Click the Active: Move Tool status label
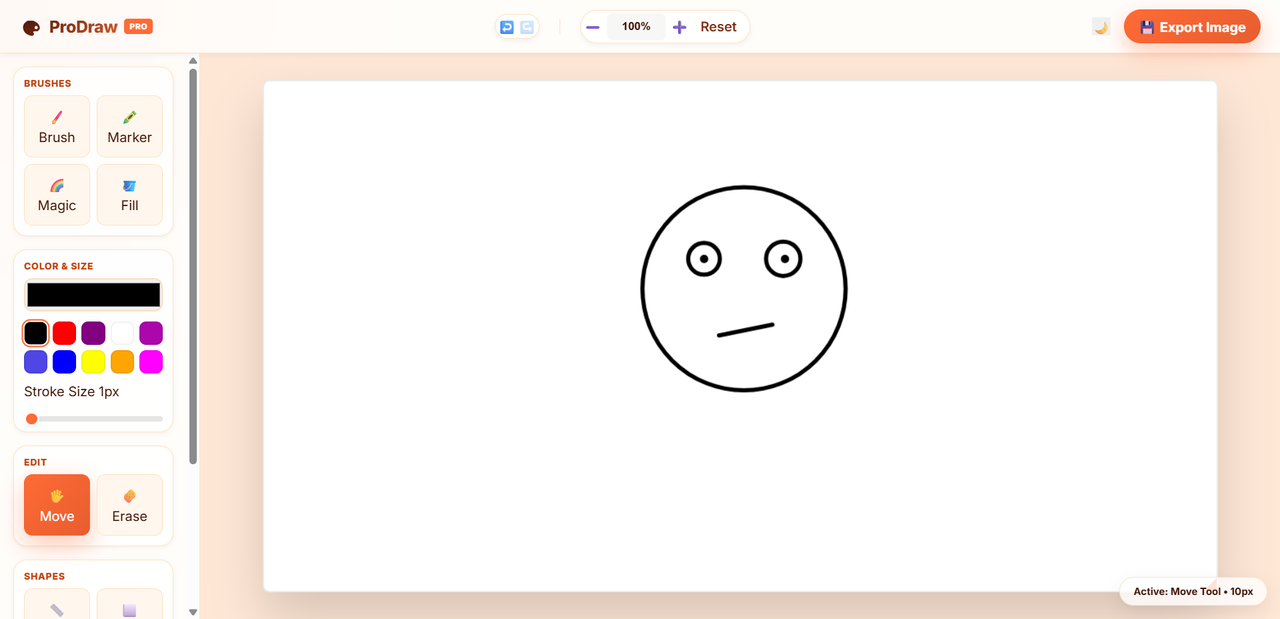This screenshot has width=1280, height=619. tap(1193, 591)
